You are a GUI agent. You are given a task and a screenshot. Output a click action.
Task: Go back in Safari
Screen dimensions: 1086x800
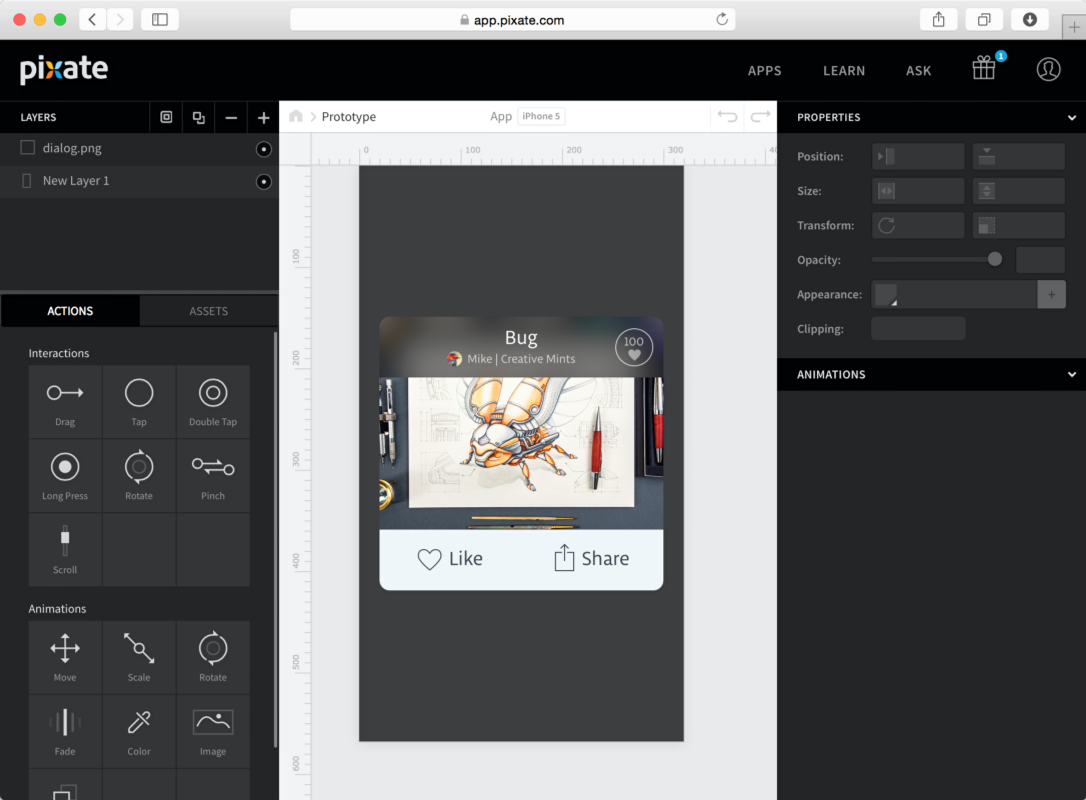point(92,19)
